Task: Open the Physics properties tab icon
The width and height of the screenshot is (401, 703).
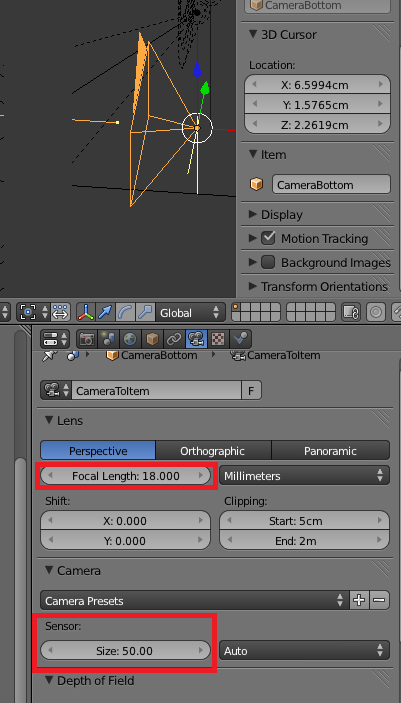Action: [240, 339]
